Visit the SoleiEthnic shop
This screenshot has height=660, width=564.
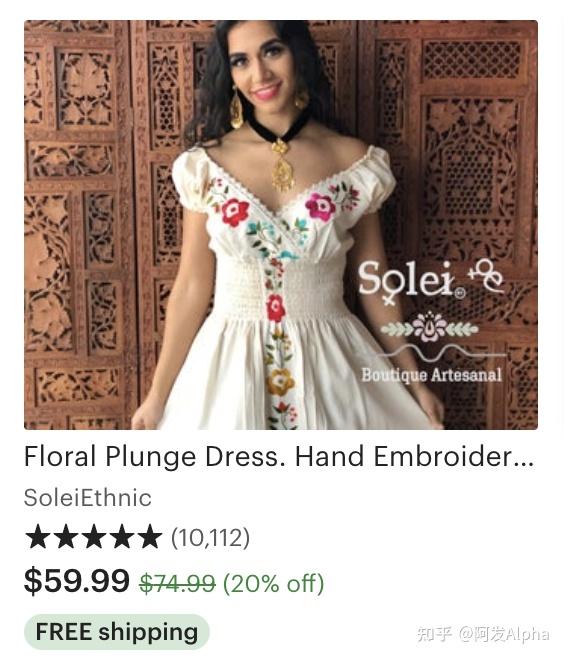tap(88, 498)
